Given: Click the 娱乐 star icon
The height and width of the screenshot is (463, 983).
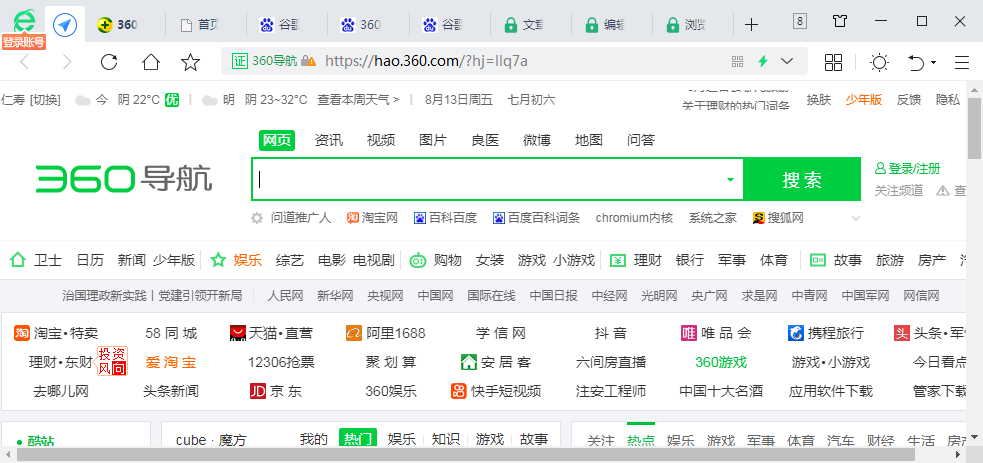Looking at the screenshot, I should pyautogui.click(x=218, y=260).
